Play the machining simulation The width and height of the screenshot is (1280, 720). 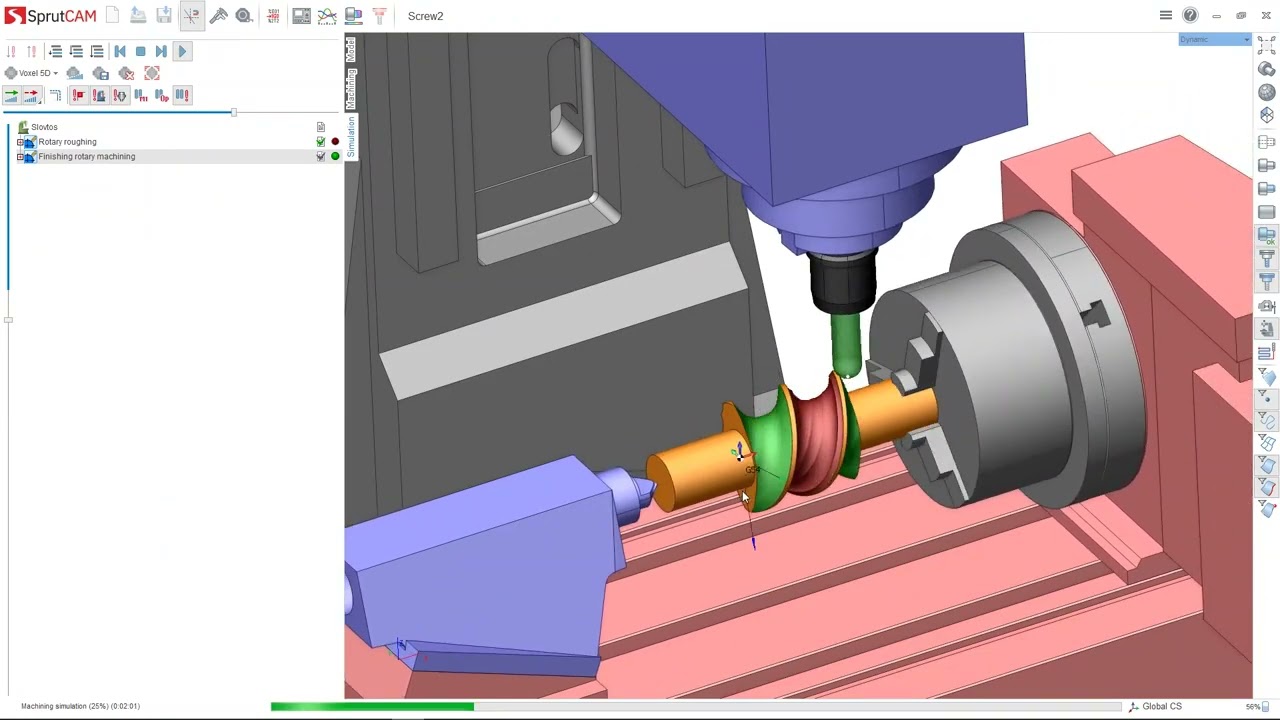tap(182, 51)
